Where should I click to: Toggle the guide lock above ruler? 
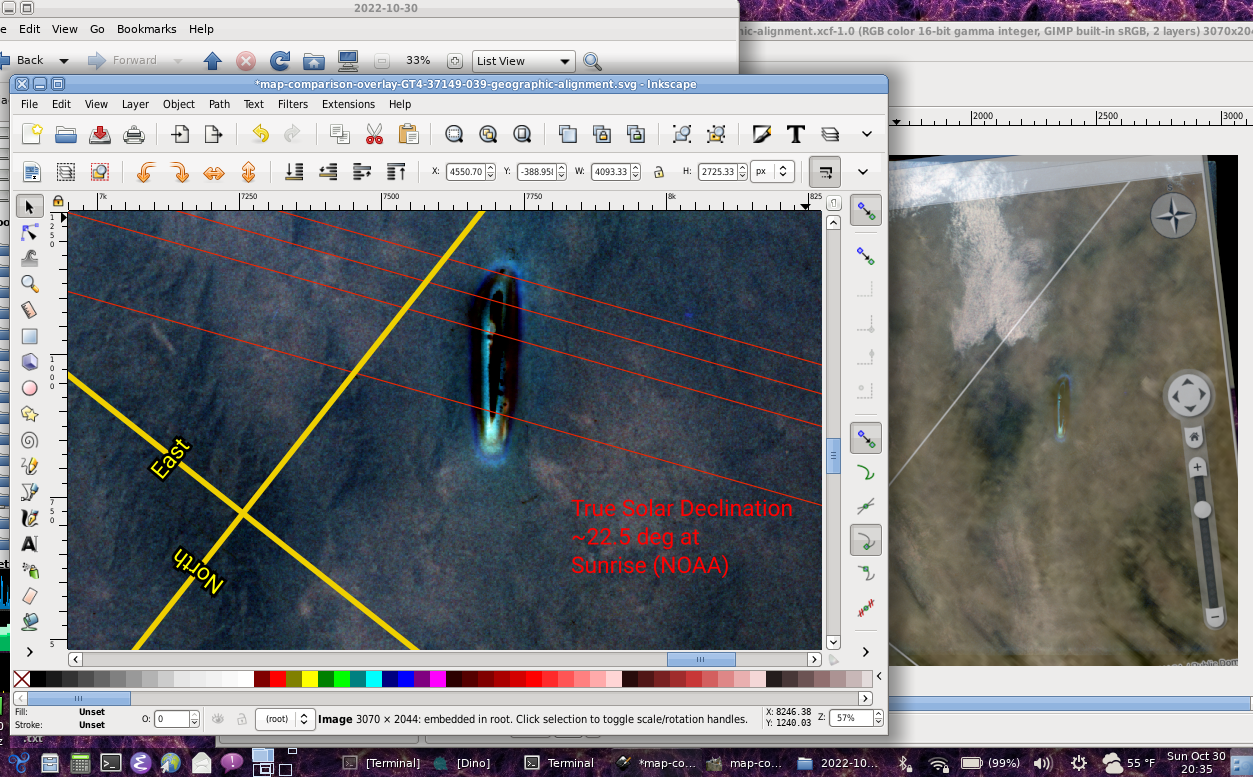point(58,201)
